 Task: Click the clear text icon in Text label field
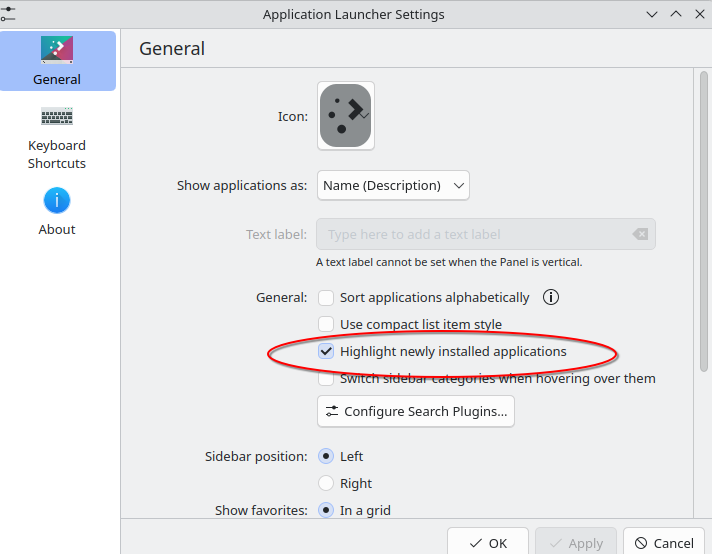(639, 234)
